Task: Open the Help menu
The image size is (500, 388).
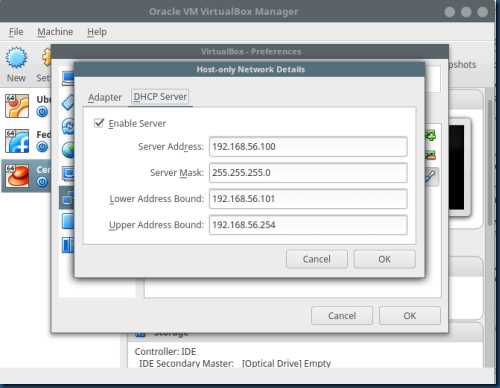Action: tap(97, 32)
